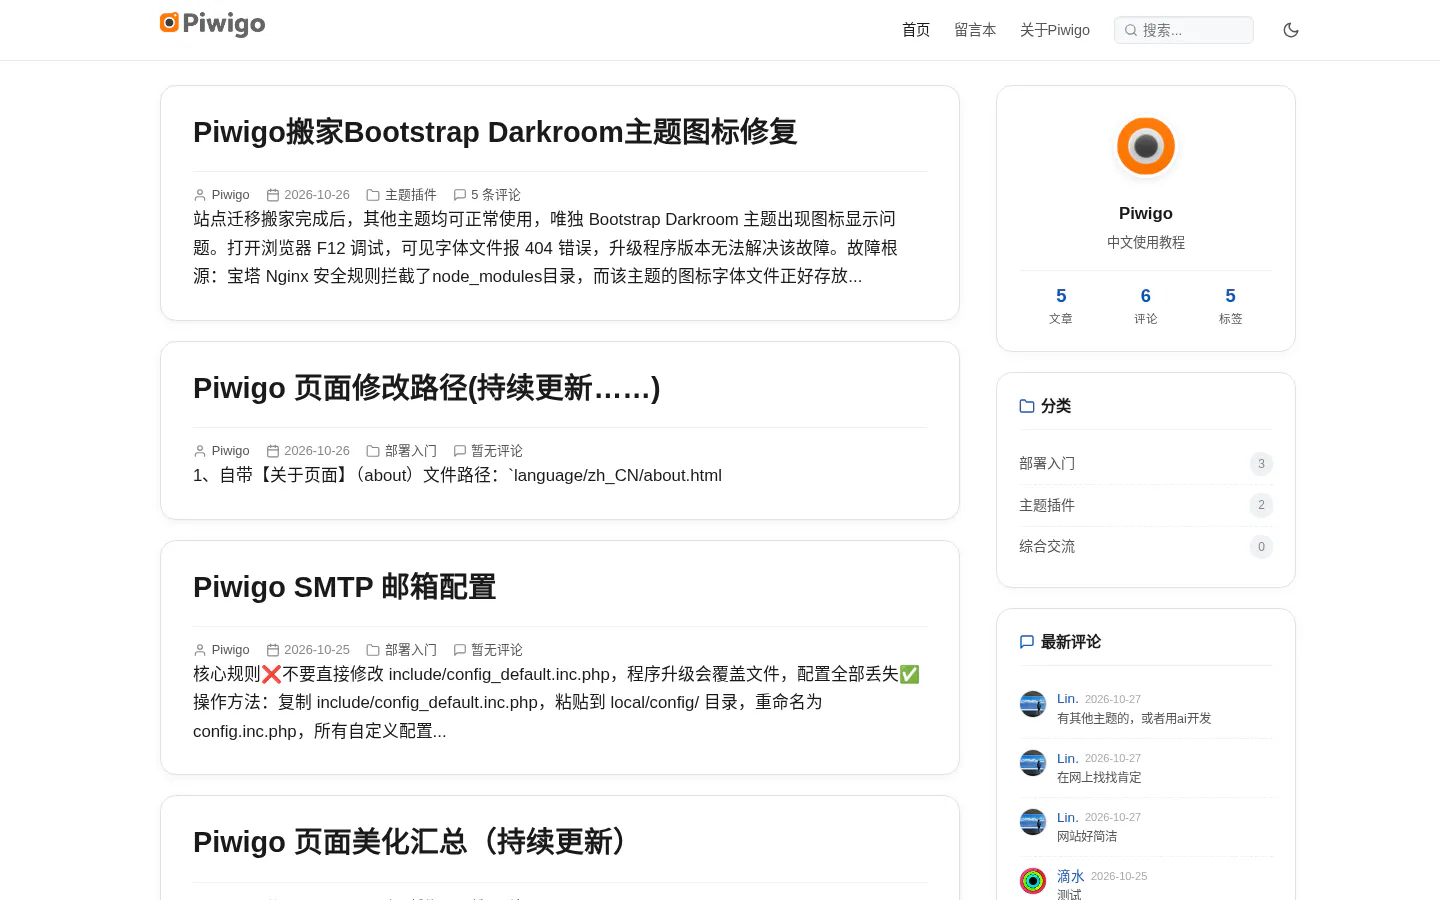Select the 主题插件 category in the sidebar
Screen dimensions: 1440x900
pyautogui.click(x=1146, y=505)
